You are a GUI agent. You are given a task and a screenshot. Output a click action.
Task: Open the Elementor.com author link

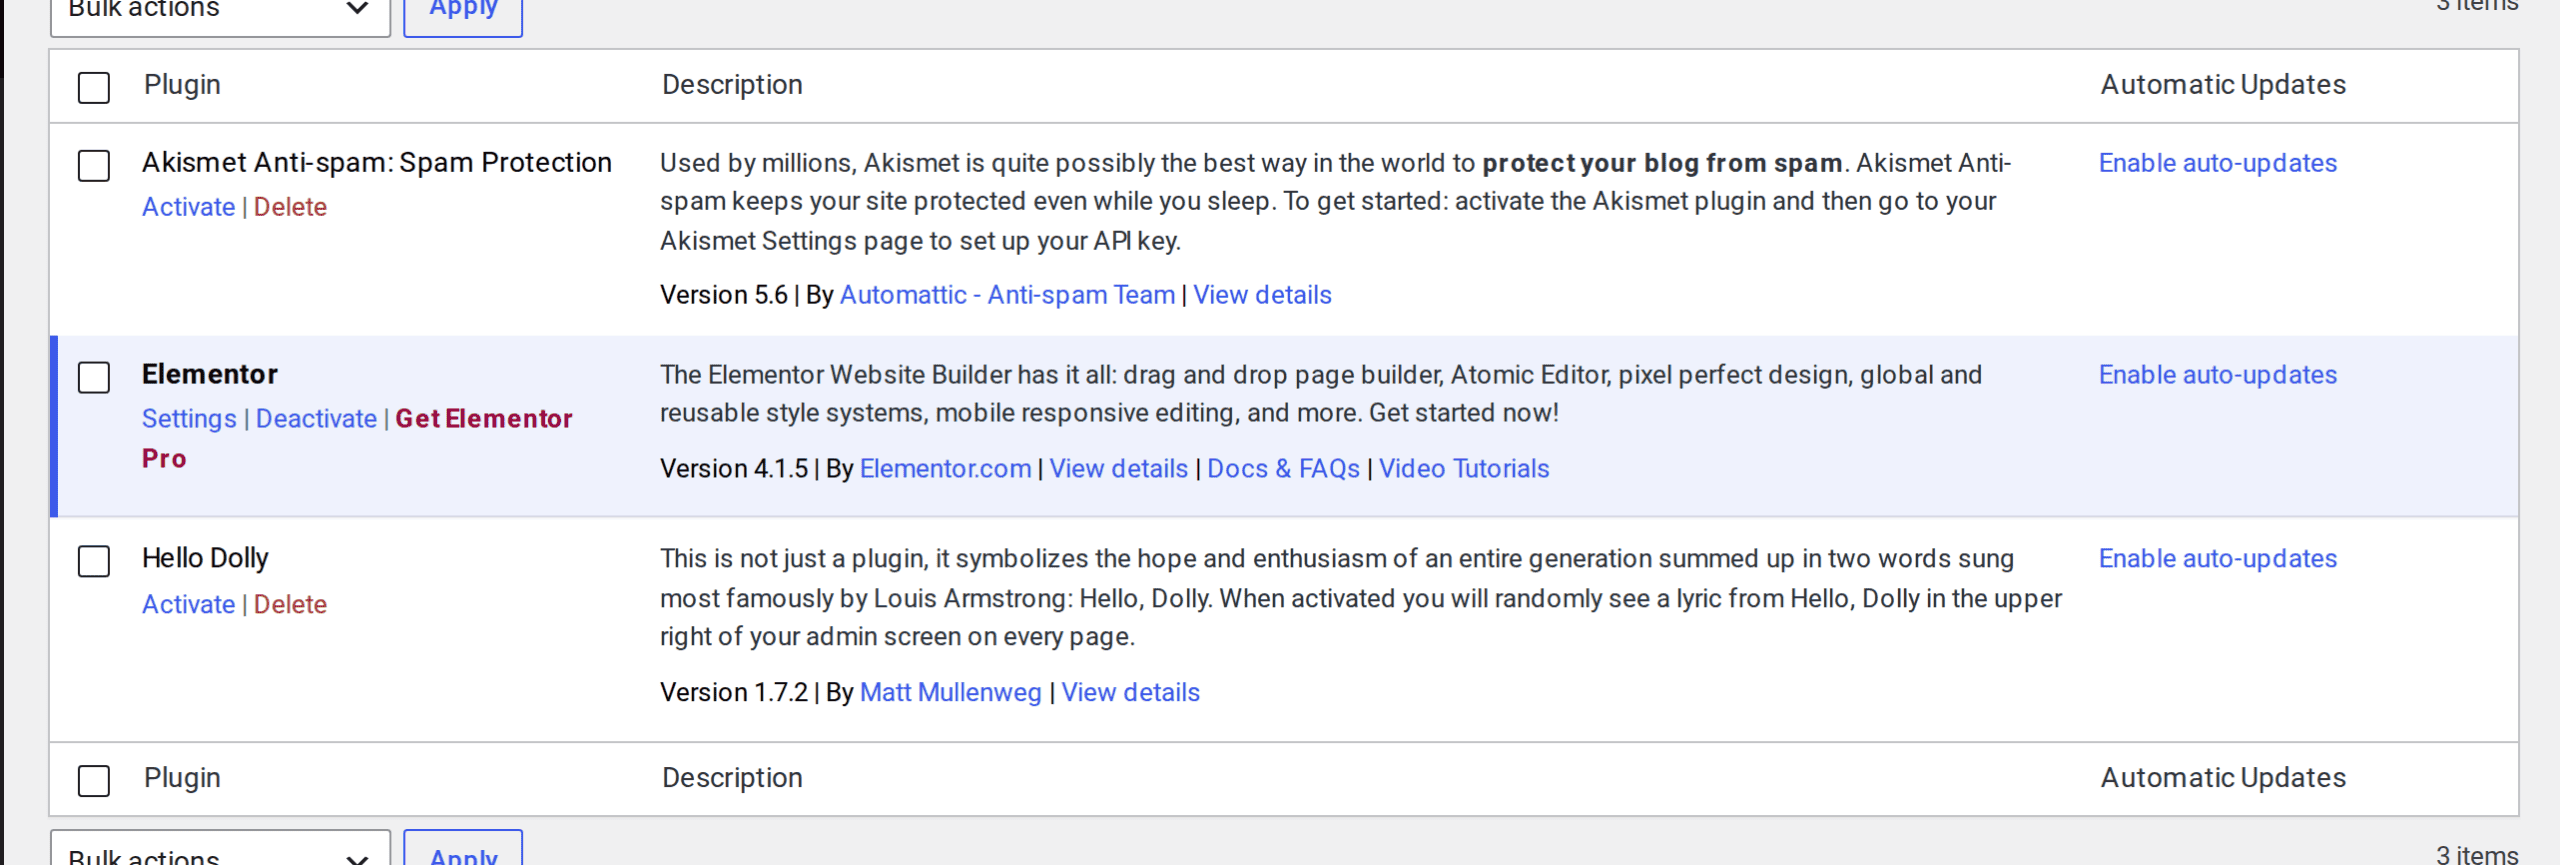(x=945, y=469)
